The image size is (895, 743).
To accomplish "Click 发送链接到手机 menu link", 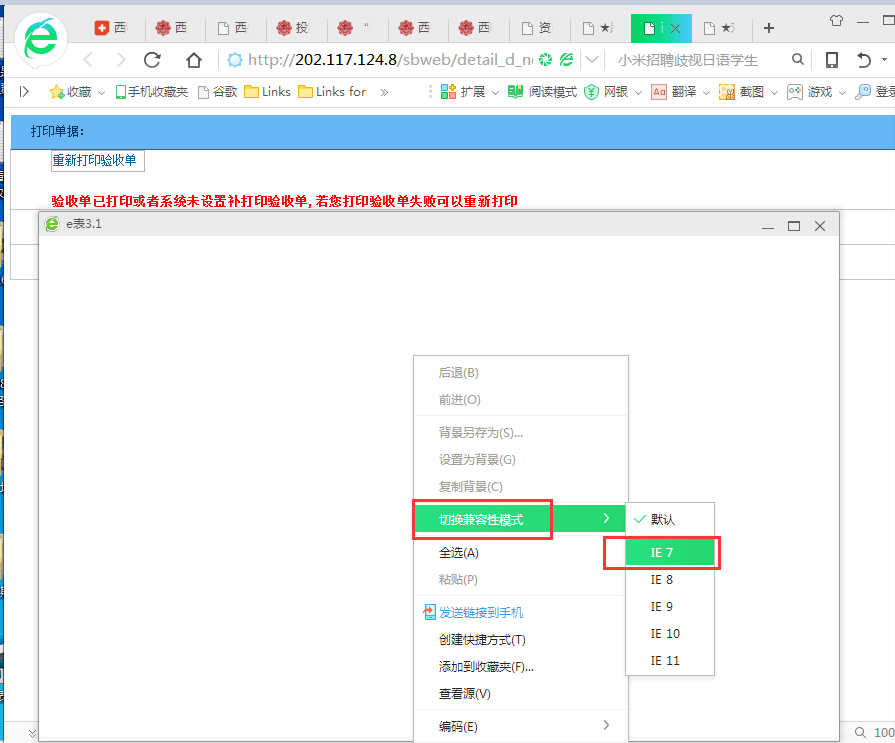I will point(480,613).
